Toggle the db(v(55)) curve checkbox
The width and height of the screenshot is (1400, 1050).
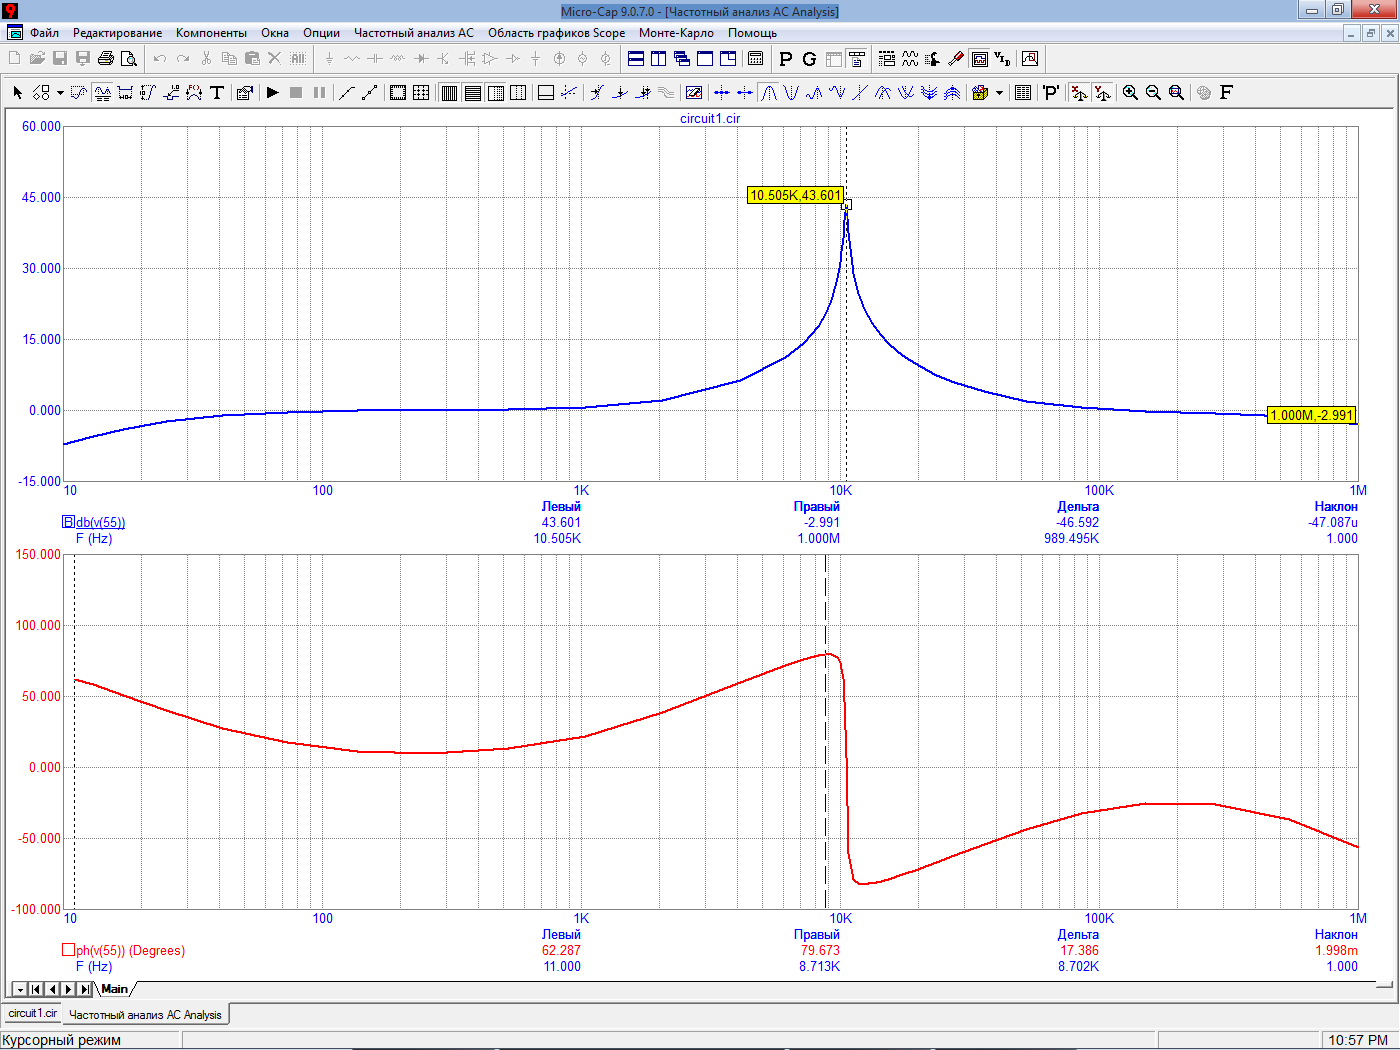point(68,522)
